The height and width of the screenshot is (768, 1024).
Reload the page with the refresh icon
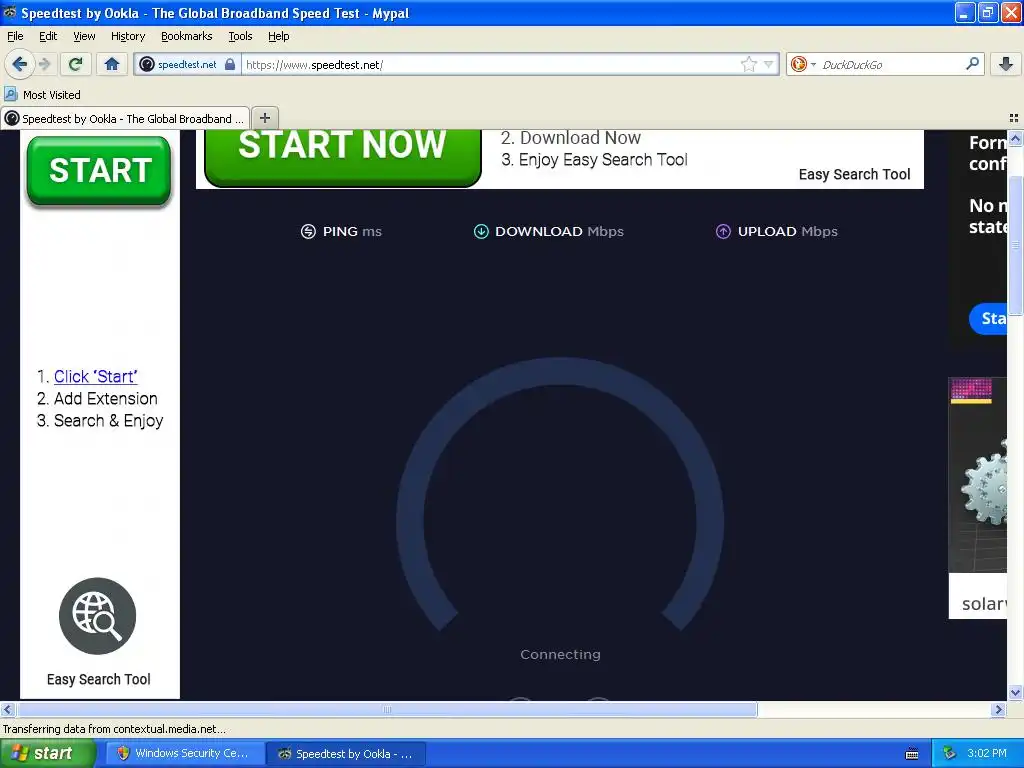(76, 64)
